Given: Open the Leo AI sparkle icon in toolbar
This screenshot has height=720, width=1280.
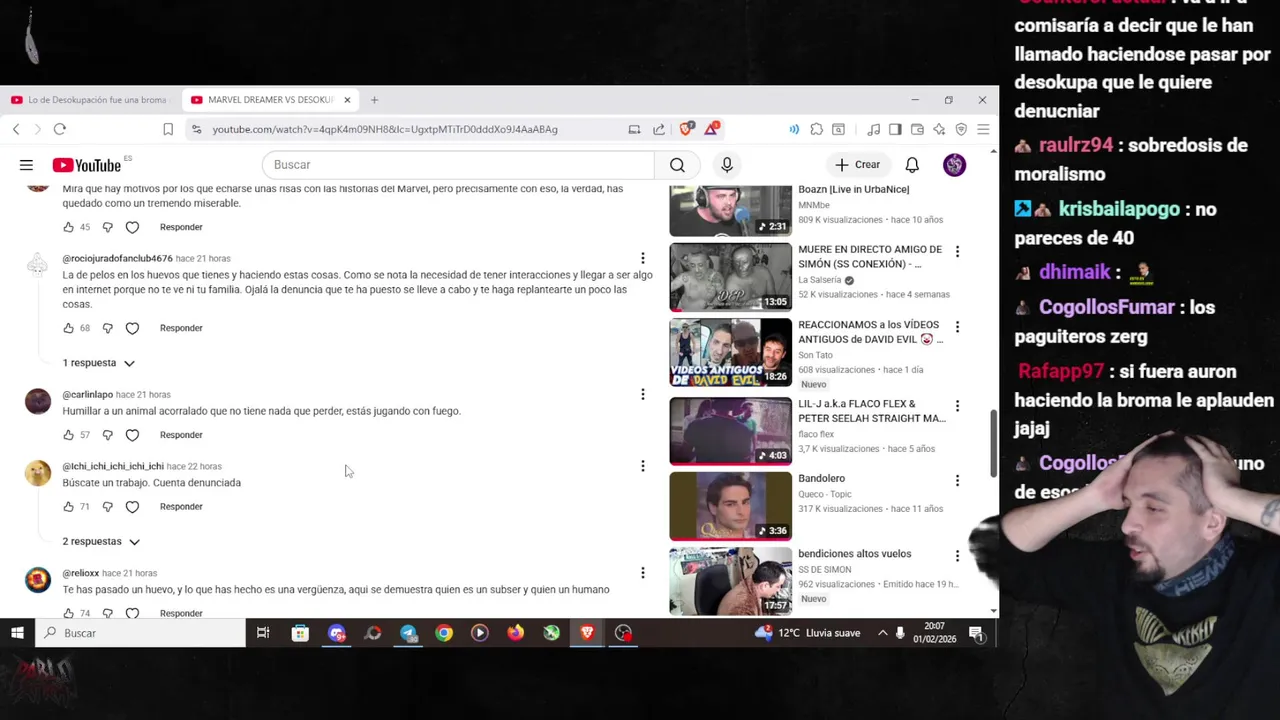Looking at the screenshot, I should pos(939,129).
